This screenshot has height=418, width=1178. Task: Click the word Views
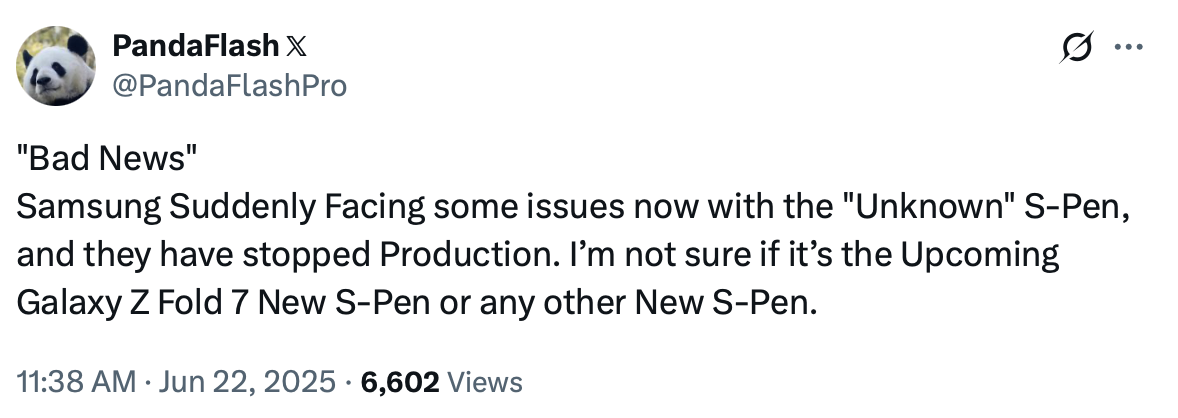click(485, 381)
